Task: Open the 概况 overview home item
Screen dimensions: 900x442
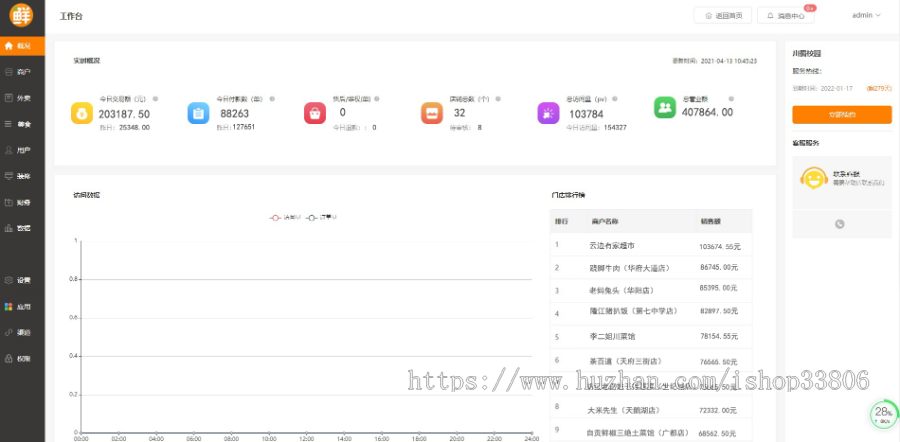Action: 22,46
